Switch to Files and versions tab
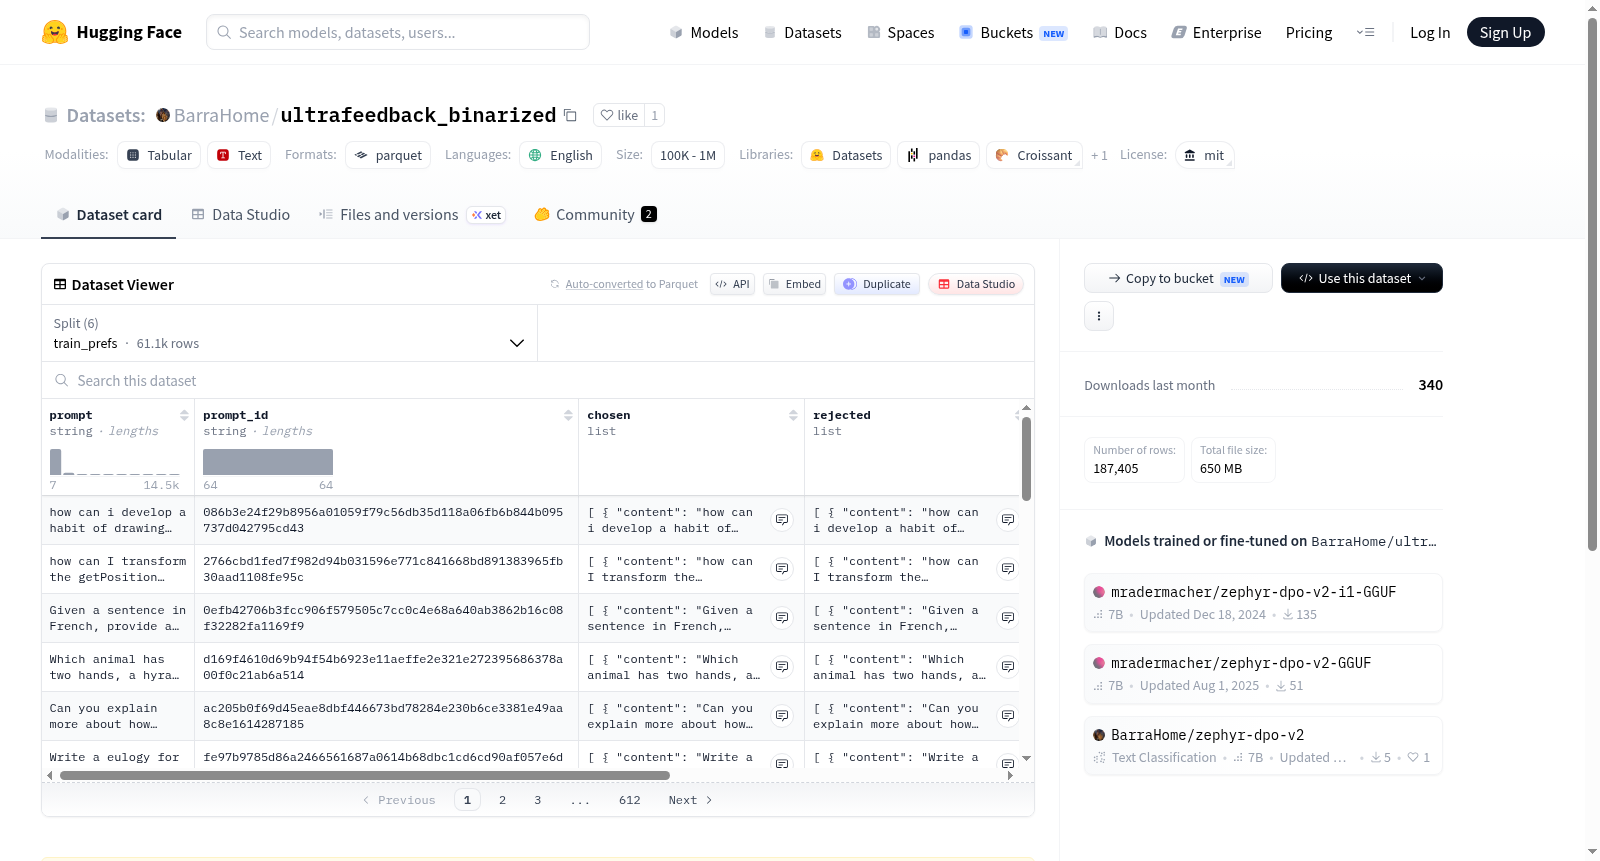Image resolution: width=1600 pixels, height=861 pixels. coord(411,214)
